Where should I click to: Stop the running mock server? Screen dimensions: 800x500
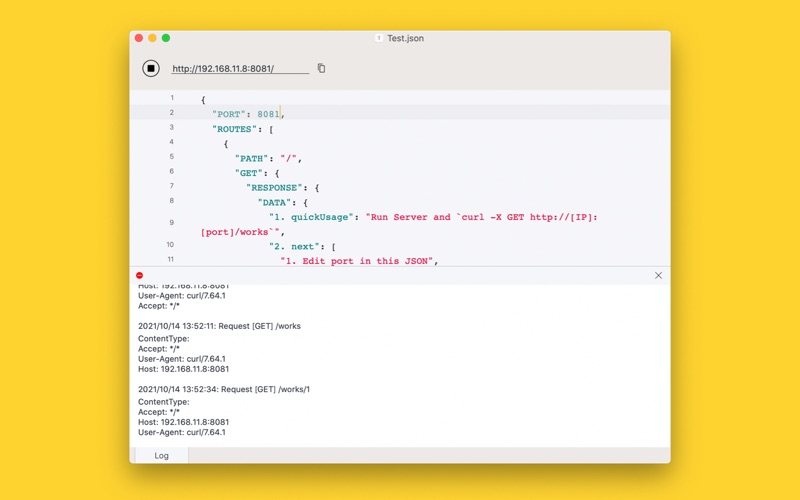[151, 68]
